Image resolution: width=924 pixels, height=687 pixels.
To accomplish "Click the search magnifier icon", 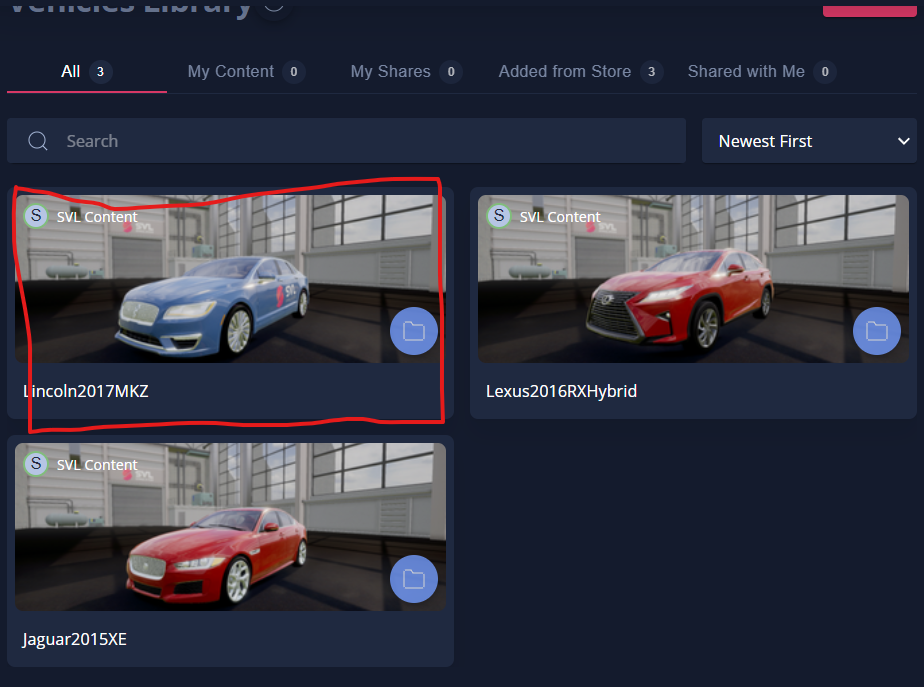I will 38,141.
